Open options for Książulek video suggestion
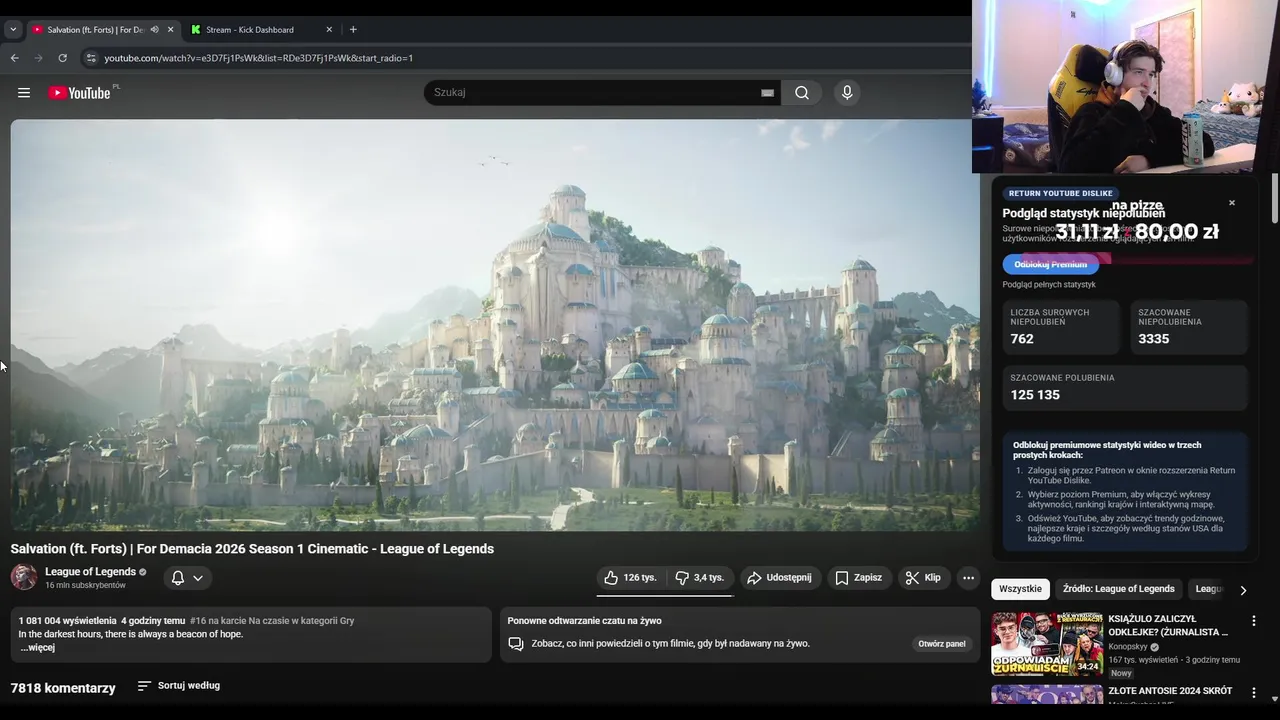This screenshot has width=1280, height=720. (x=1254, y=621)
